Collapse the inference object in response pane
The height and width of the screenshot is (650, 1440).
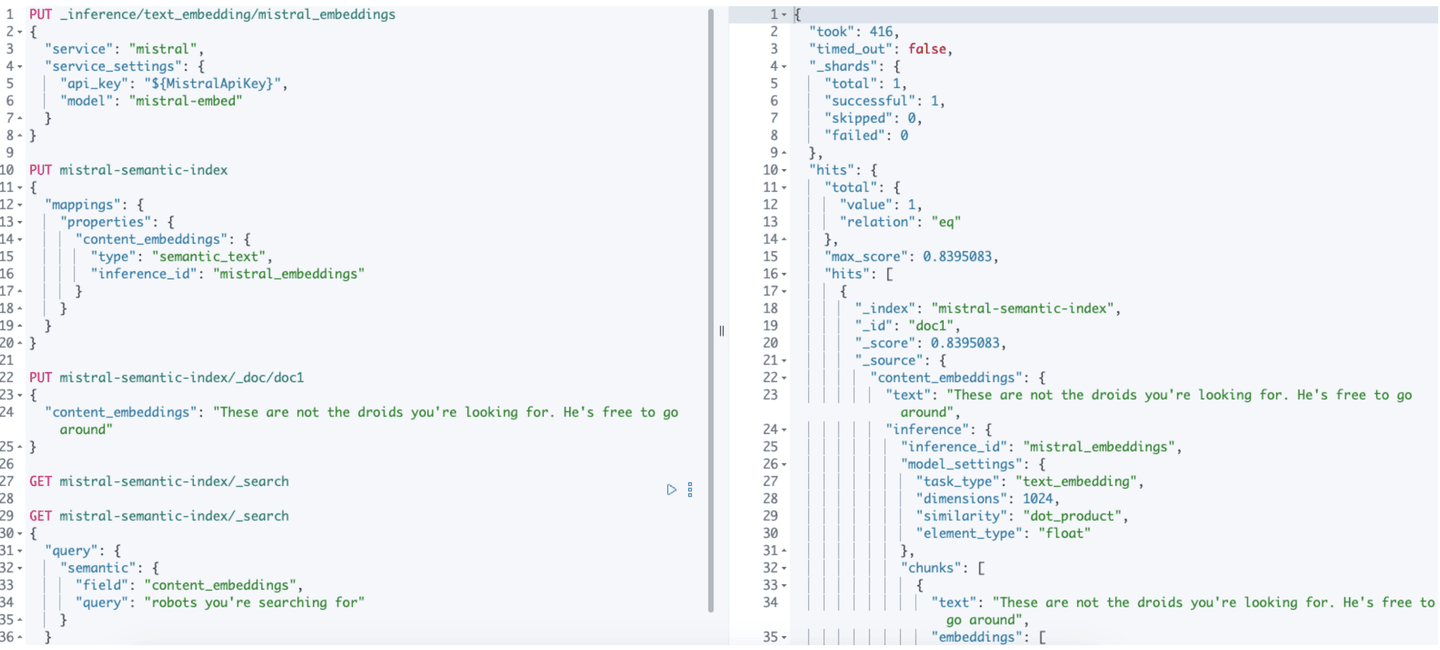coord(786,429)
